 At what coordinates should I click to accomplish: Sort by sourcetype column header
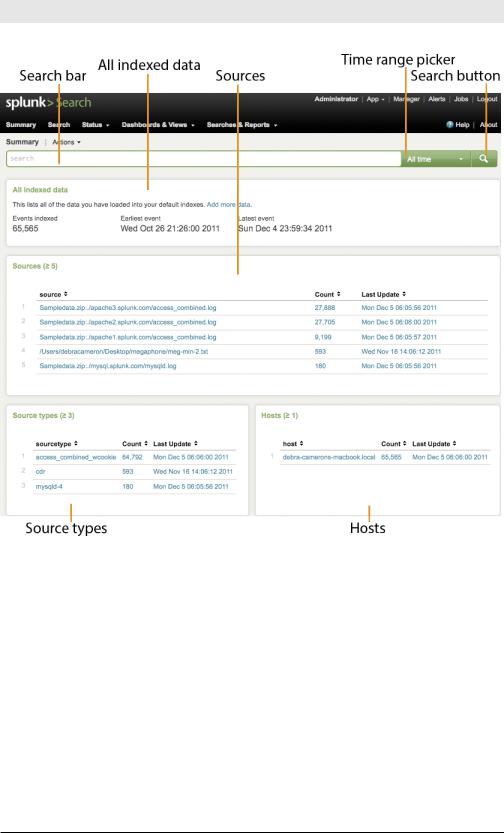click(x=57, y=444)
